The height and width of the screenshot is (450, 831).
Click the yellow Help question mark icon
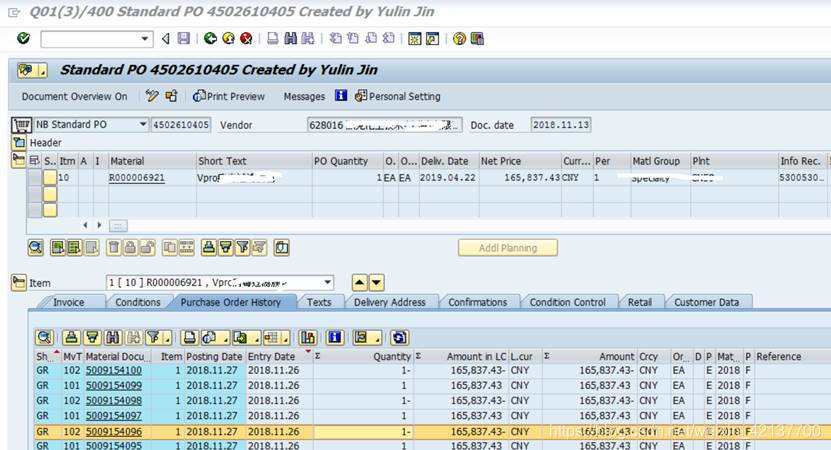[459, 39]
